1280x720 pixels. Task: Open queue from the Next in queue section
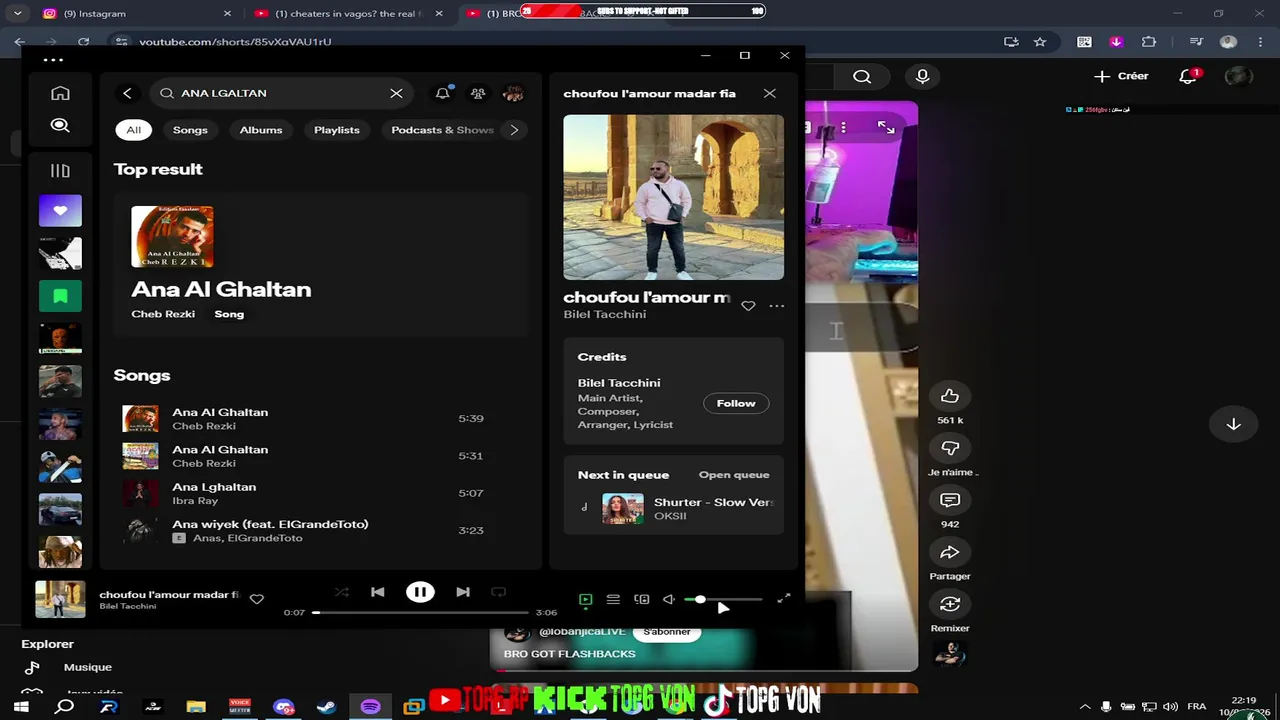pos(734,475)
